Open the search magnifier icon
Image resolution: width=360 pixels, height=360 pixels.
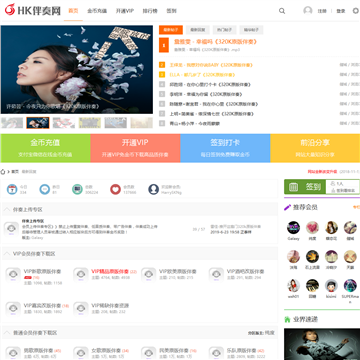pos(282,11)
